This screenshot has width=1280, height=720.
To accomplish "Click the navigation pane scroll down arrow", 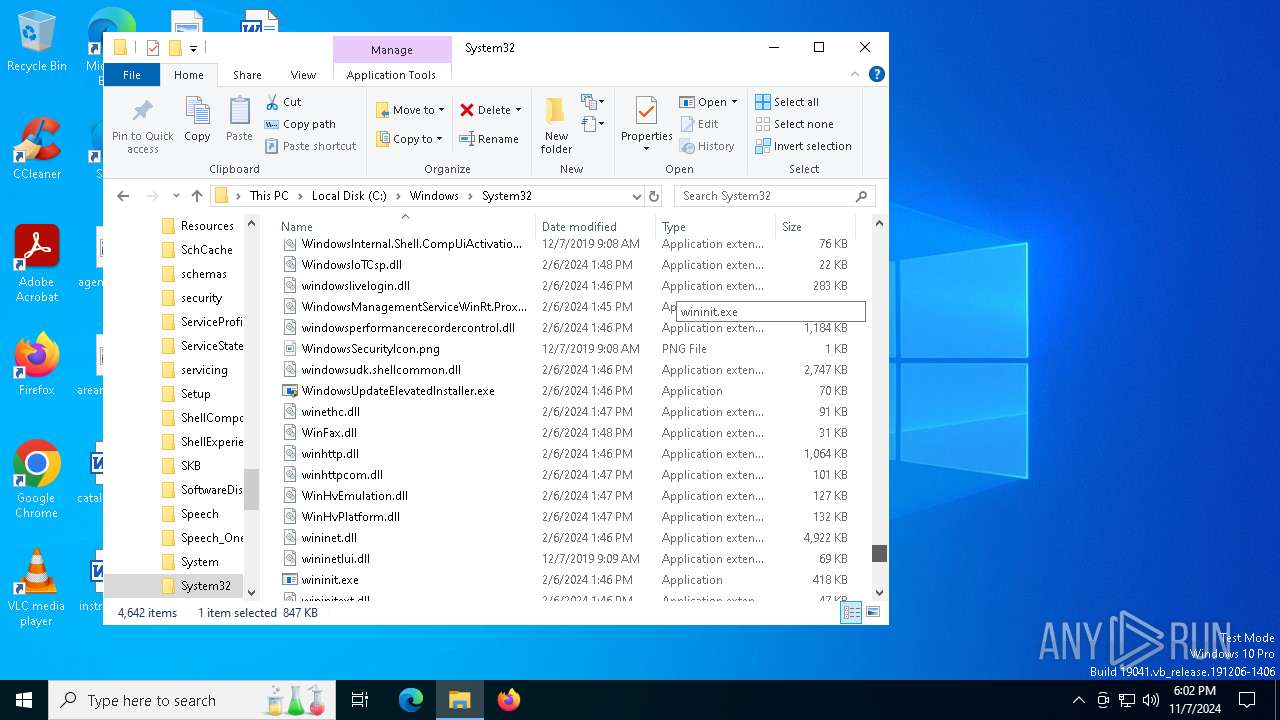I will 251,592.
